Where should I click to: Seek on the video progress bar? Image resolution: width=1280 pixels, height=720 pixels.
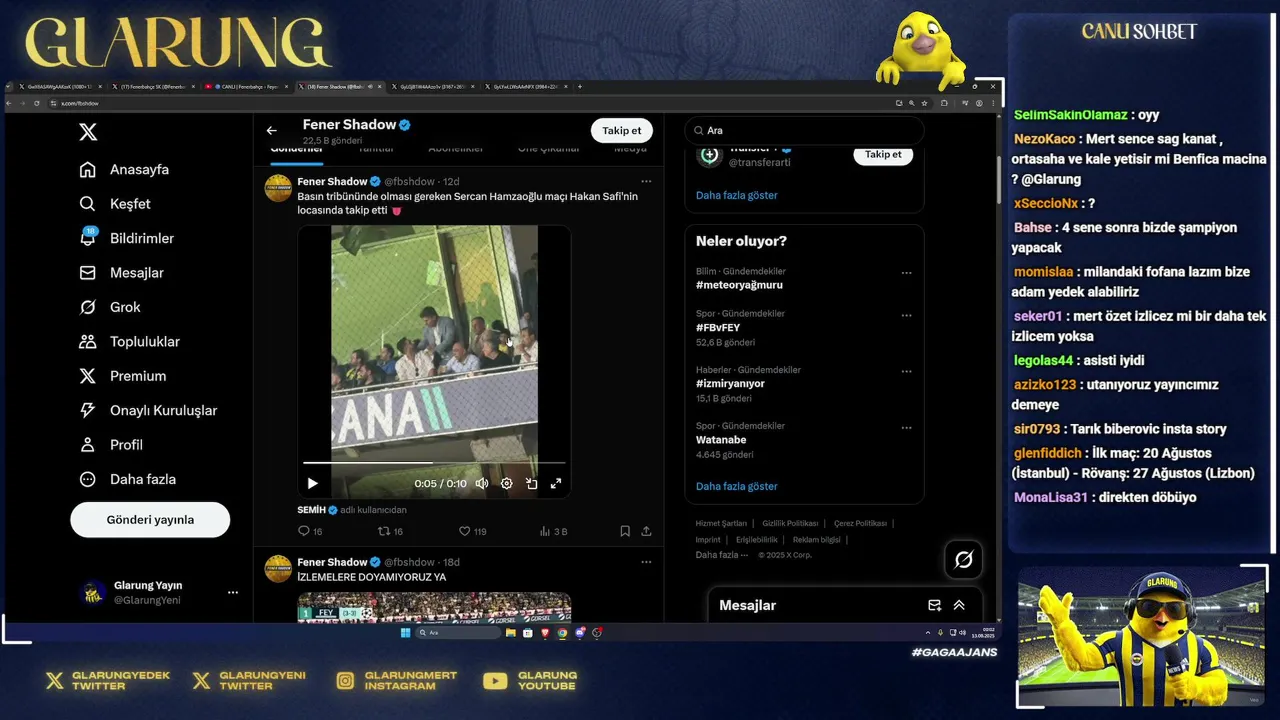434,463
